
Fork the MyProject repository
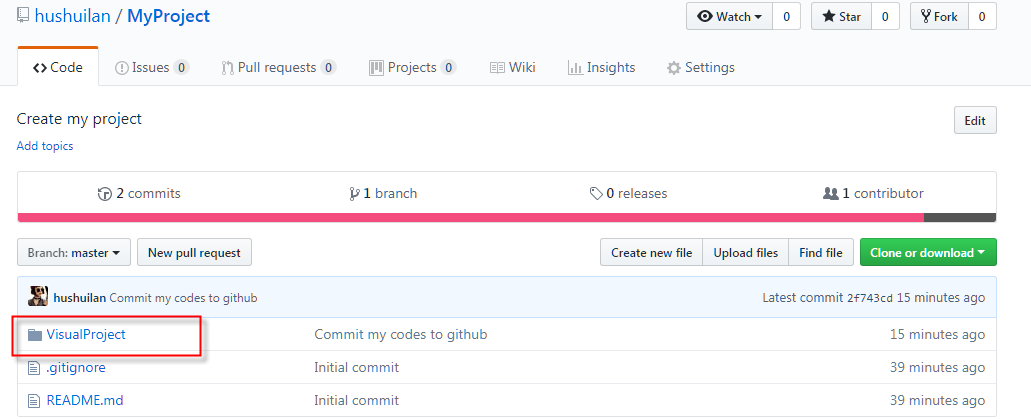938,17
